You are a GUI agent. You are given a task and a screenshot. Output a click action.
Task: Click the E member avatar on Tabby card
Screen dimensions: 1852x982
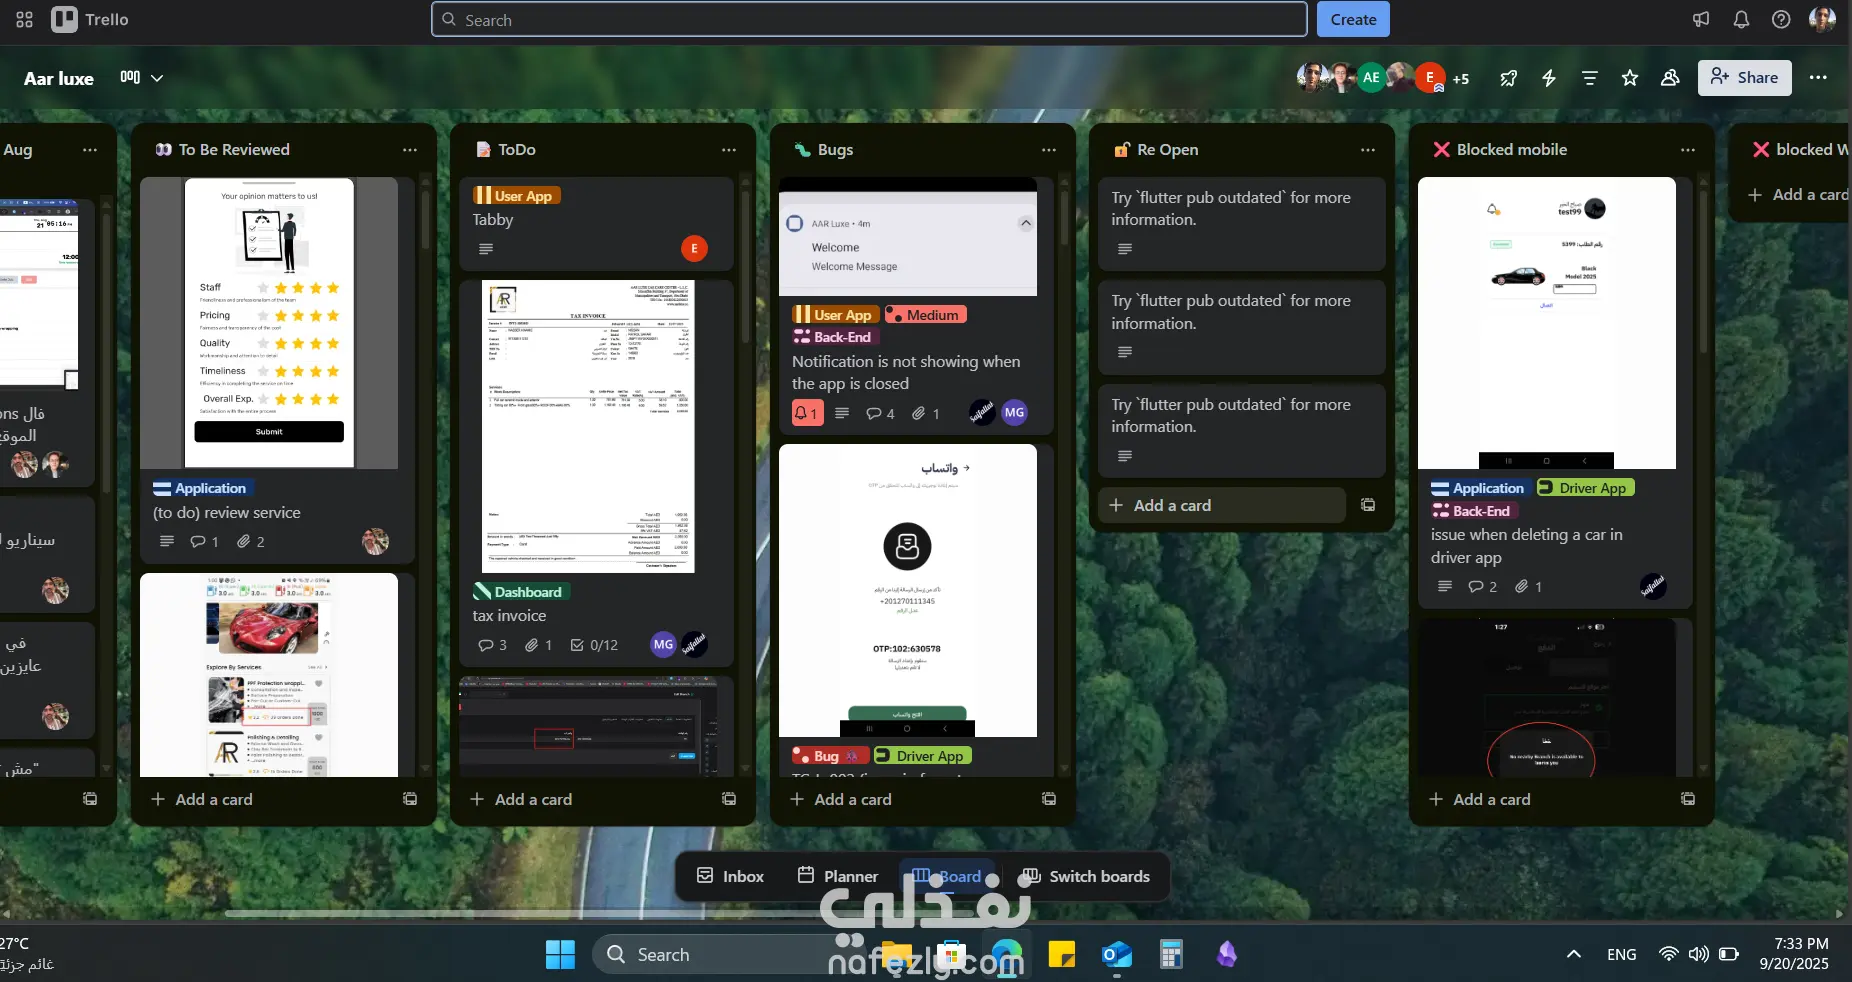pyautogui.click(x=694, y=248)
